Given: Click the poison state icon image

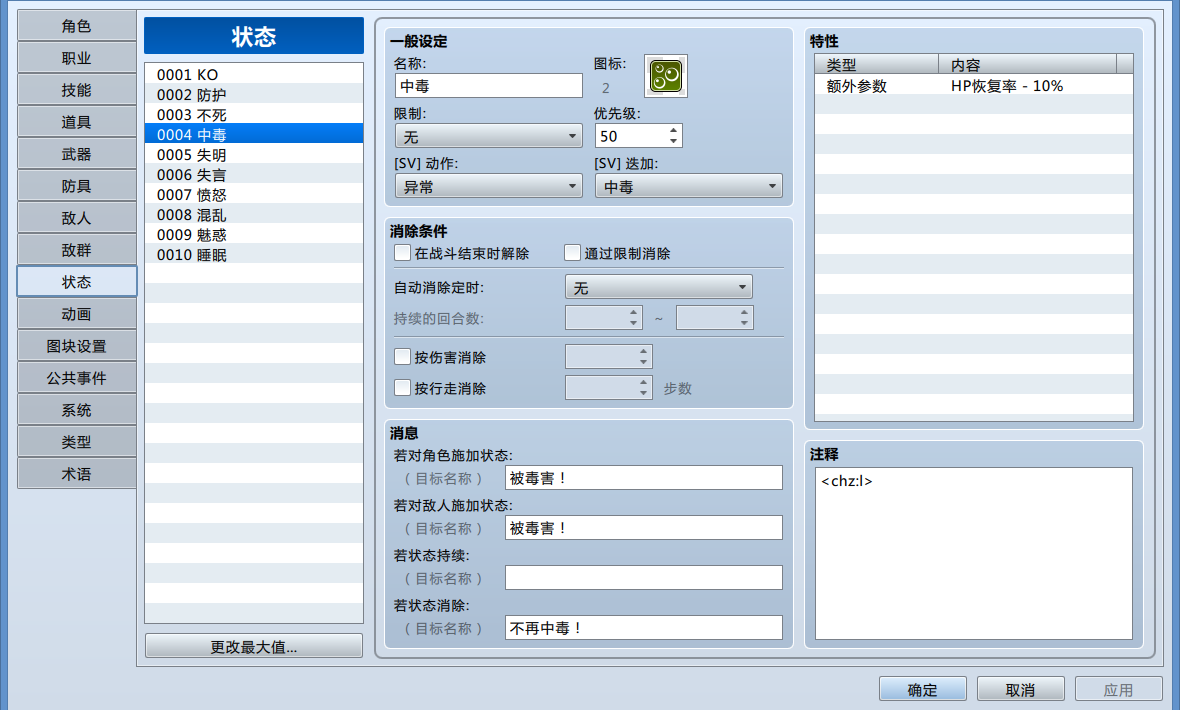Looking at the screenshot, I should tap(666, 76).
